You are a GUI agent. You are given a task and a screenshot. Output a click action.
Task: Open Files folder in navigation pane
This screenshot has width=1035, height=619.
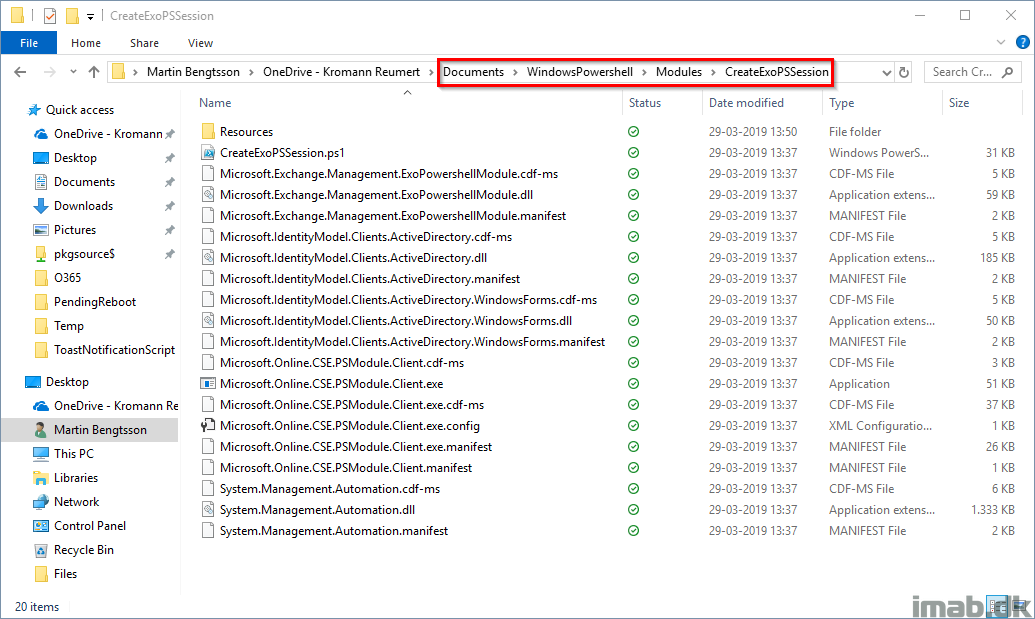tap(65, 574)
